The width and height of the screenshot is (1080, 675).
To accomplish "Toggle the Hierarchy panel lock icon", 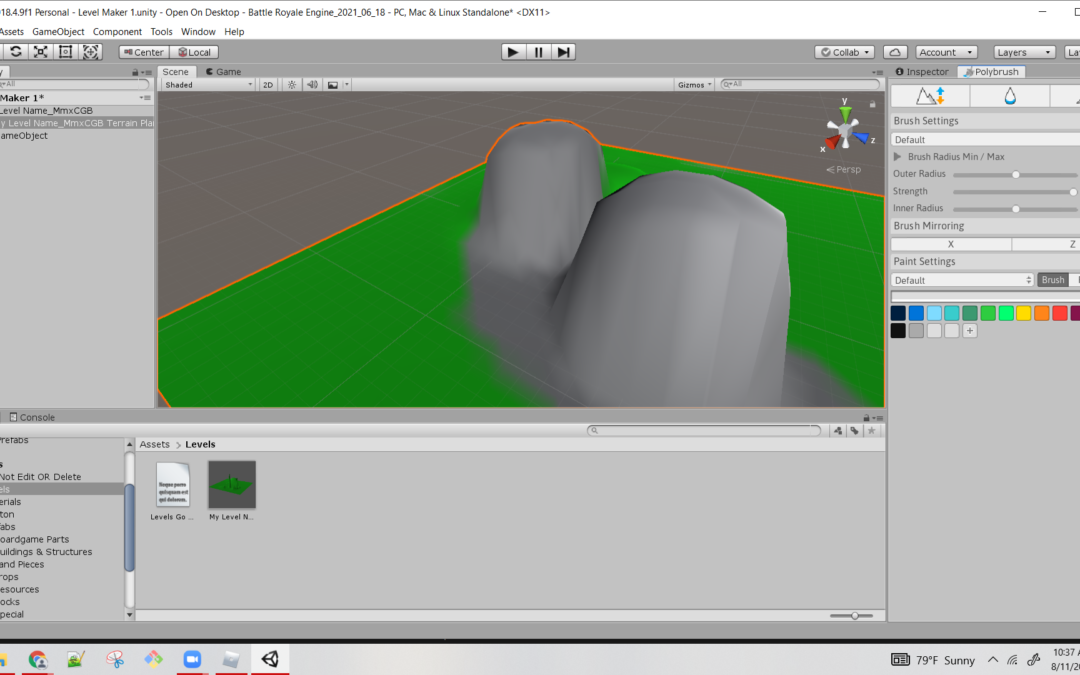I will pos(135,72).
